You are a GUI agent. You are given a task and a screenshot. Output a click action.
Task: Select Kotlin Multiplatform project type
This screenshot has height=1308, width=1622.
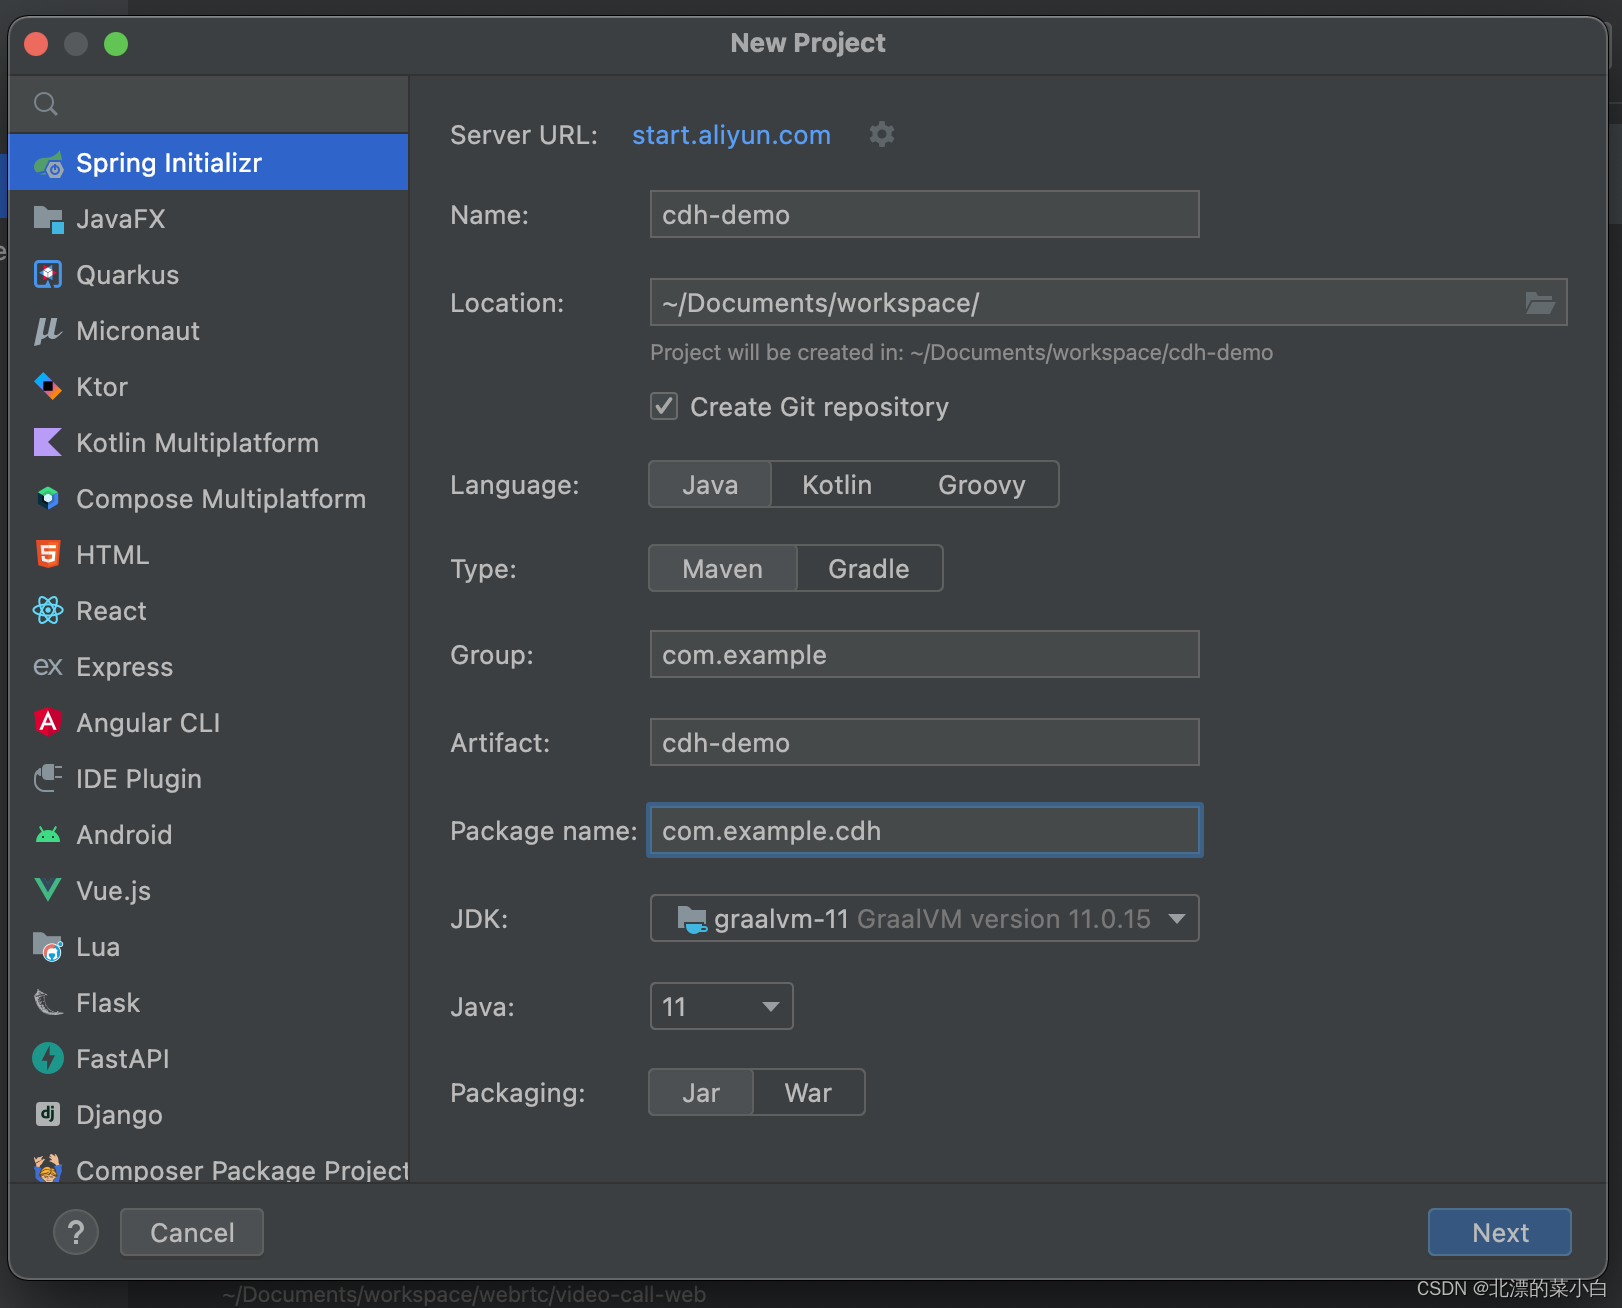208,443
